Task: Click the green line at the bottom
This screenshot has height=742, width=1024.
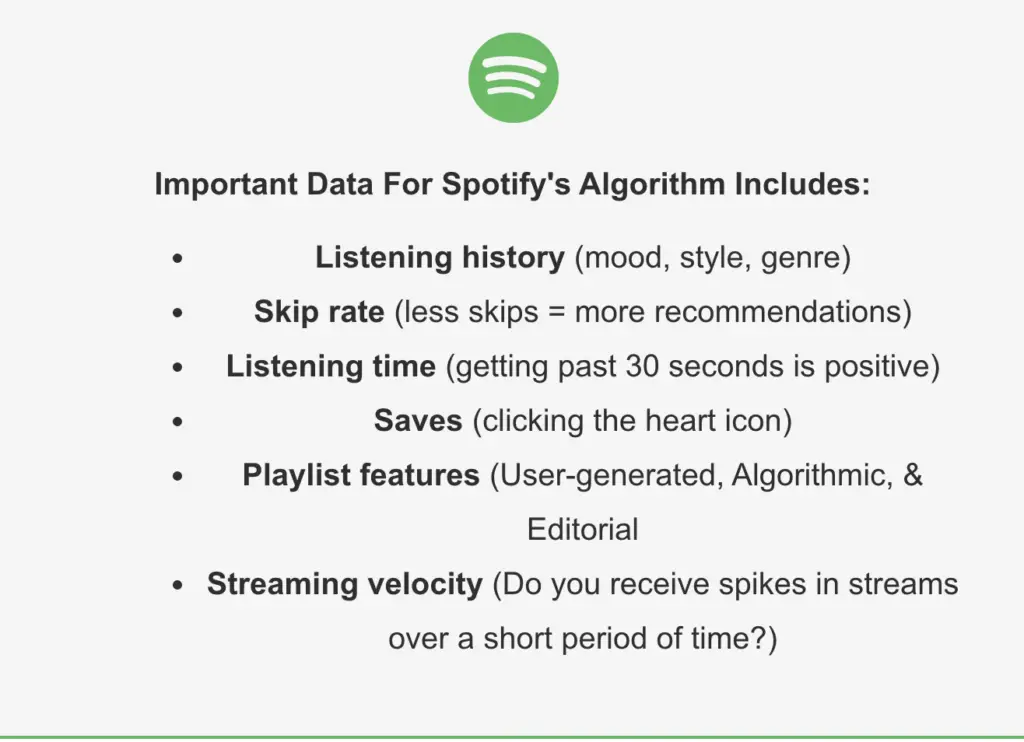Action: point(512,738)
